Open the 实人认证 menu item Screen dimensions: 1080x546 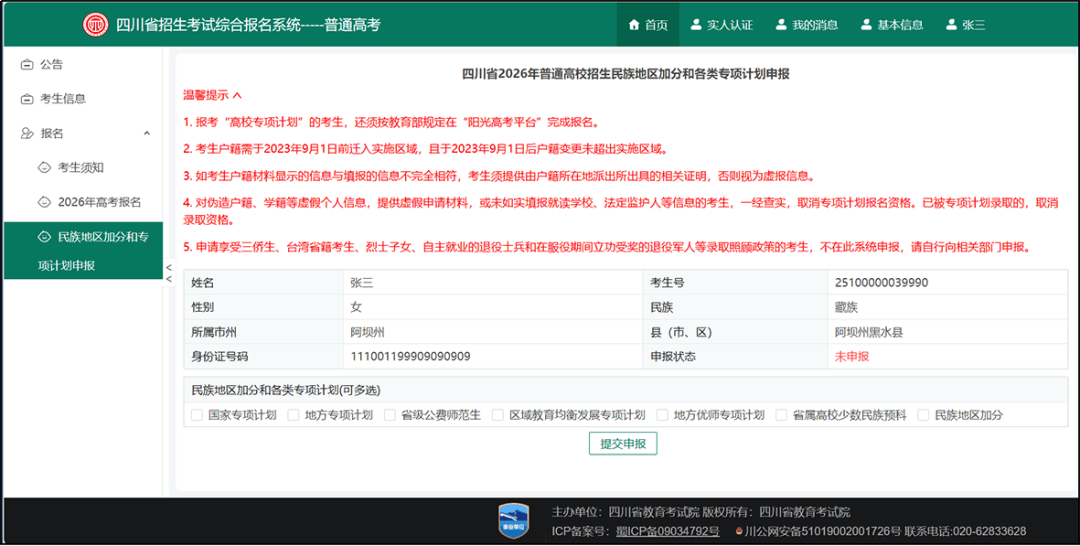coord(722,25)
